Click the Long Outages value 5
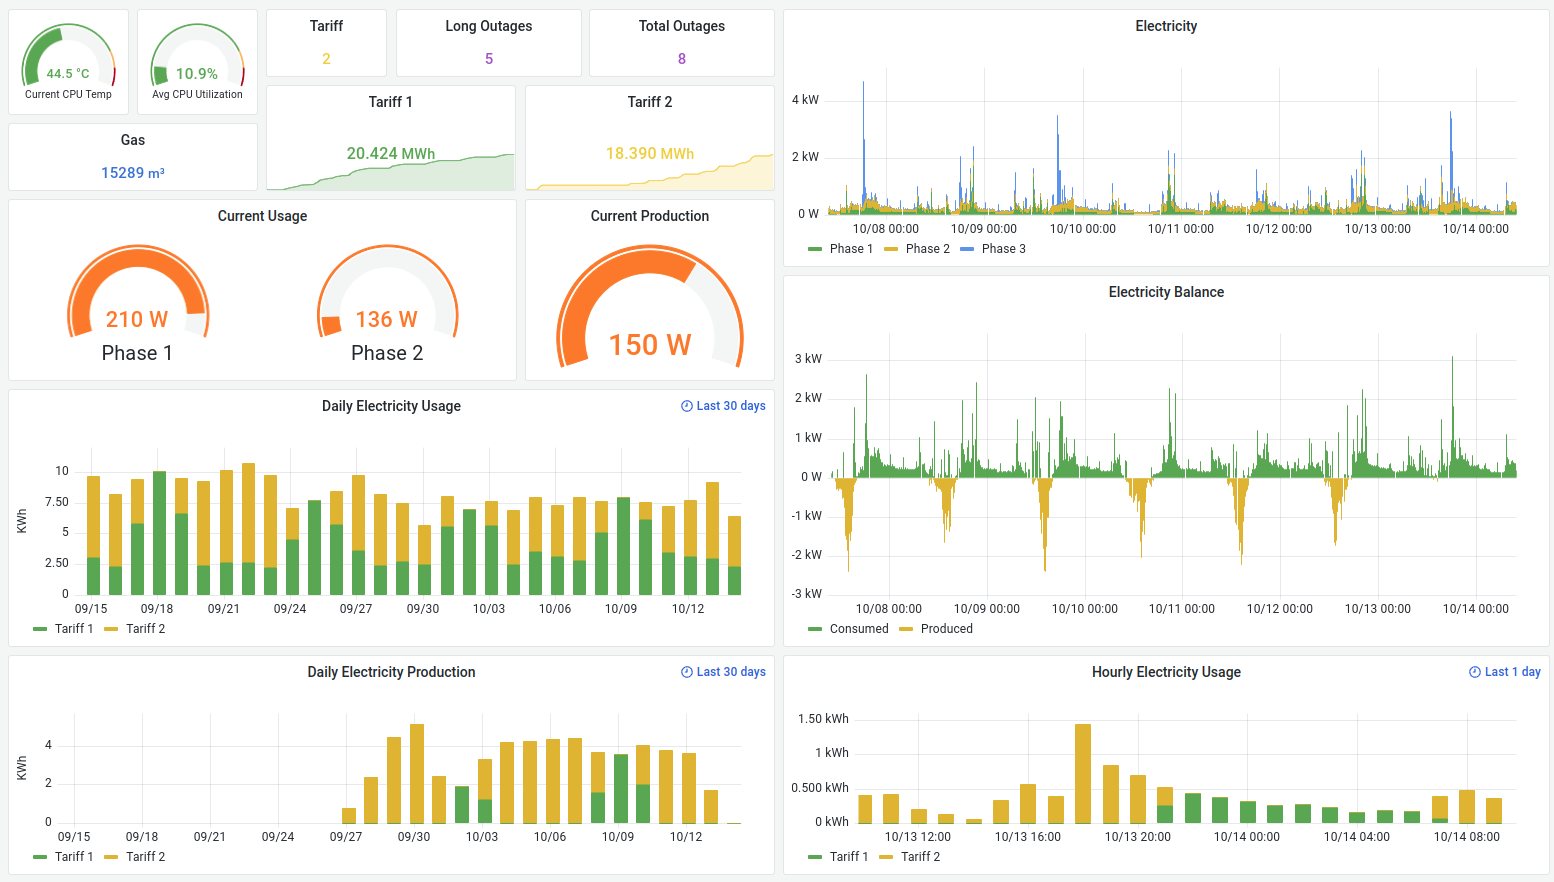The image size is (1554, 882). (x=489, y=59)
